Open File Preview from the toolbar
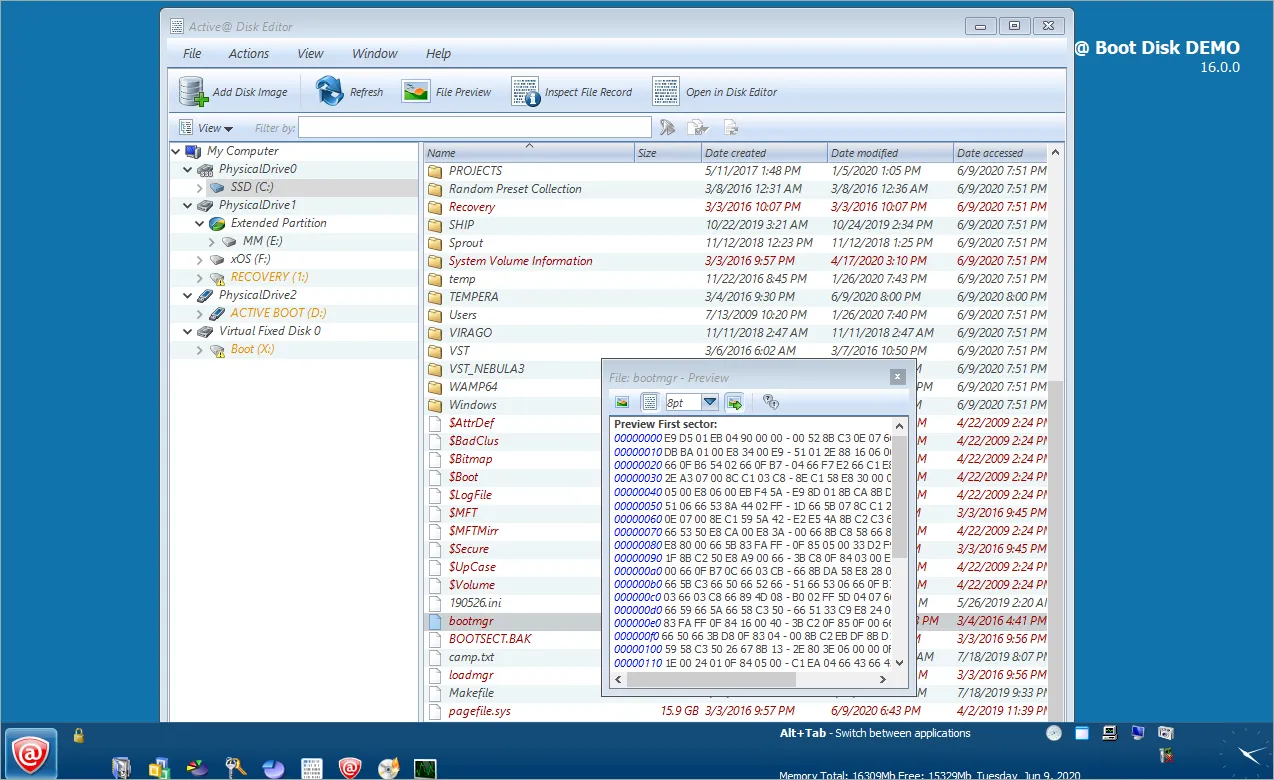1274x780 pixels. pos(416,92)
